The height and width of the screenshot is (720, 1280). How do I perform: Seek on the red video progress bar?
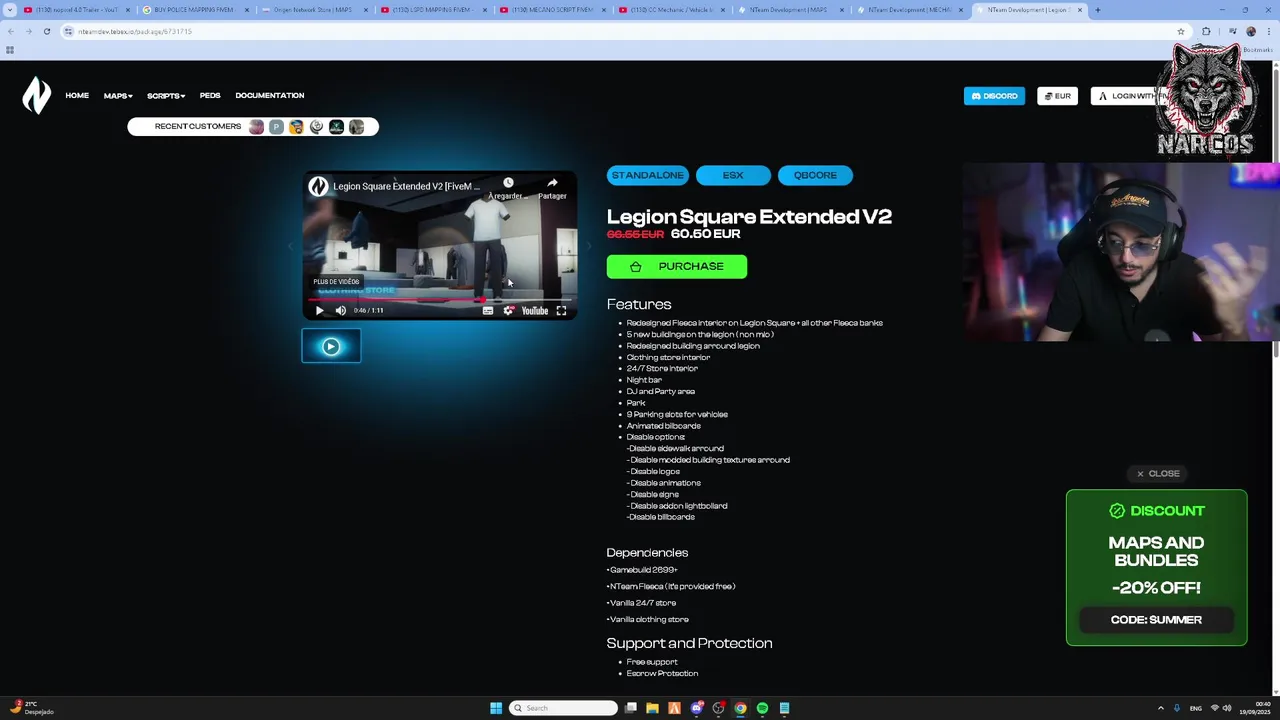[440, 298]
